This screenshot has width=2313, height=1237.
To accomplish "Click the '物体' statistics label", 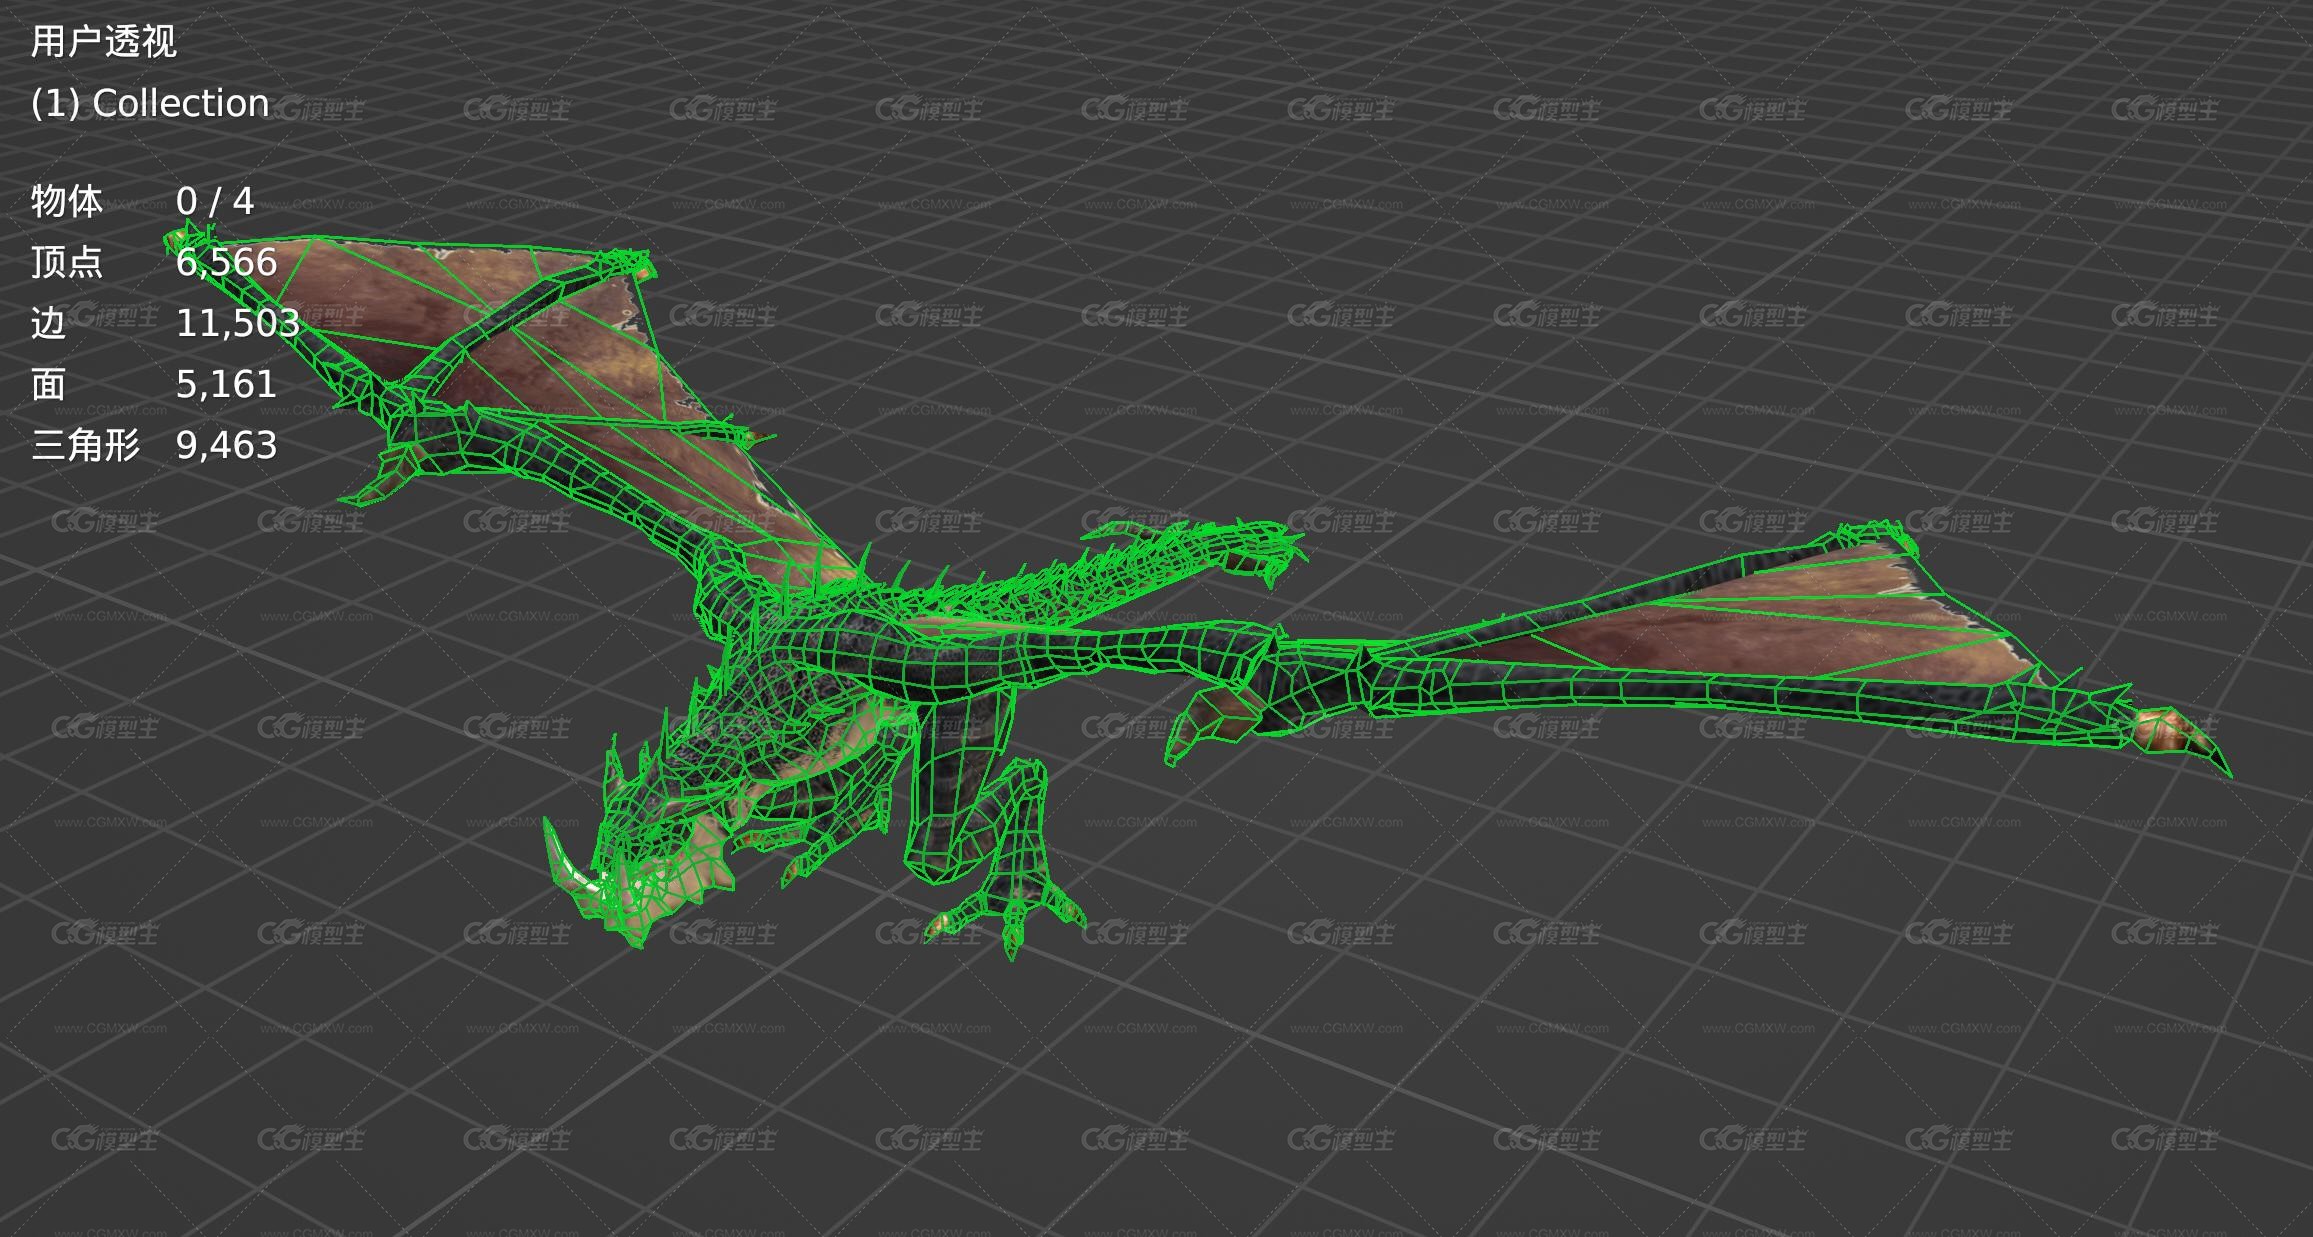I will pyautogui.click(x=67, y=201).
